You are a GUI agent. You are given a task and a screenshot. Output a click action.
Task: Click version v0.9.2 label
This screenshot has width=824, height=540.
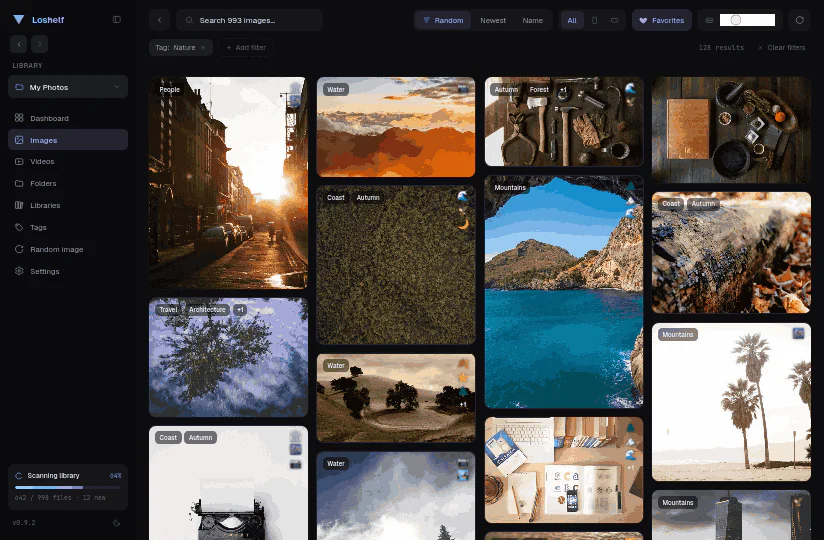24,523
